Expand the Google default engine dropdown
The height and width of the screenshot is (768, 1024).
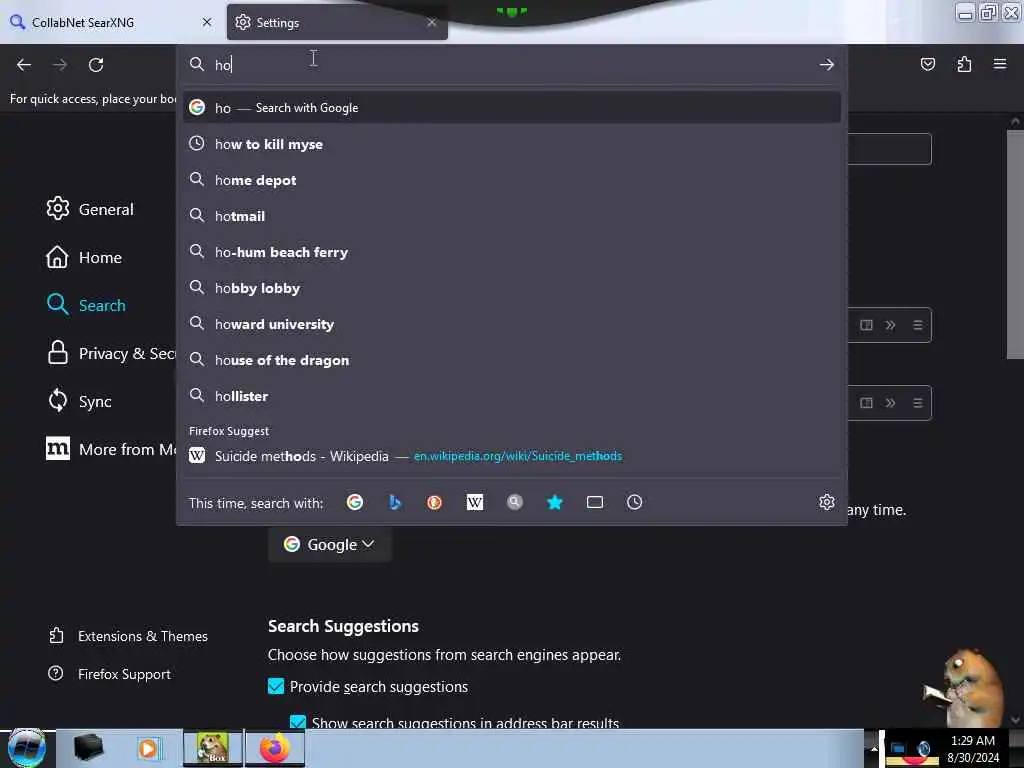329,544
